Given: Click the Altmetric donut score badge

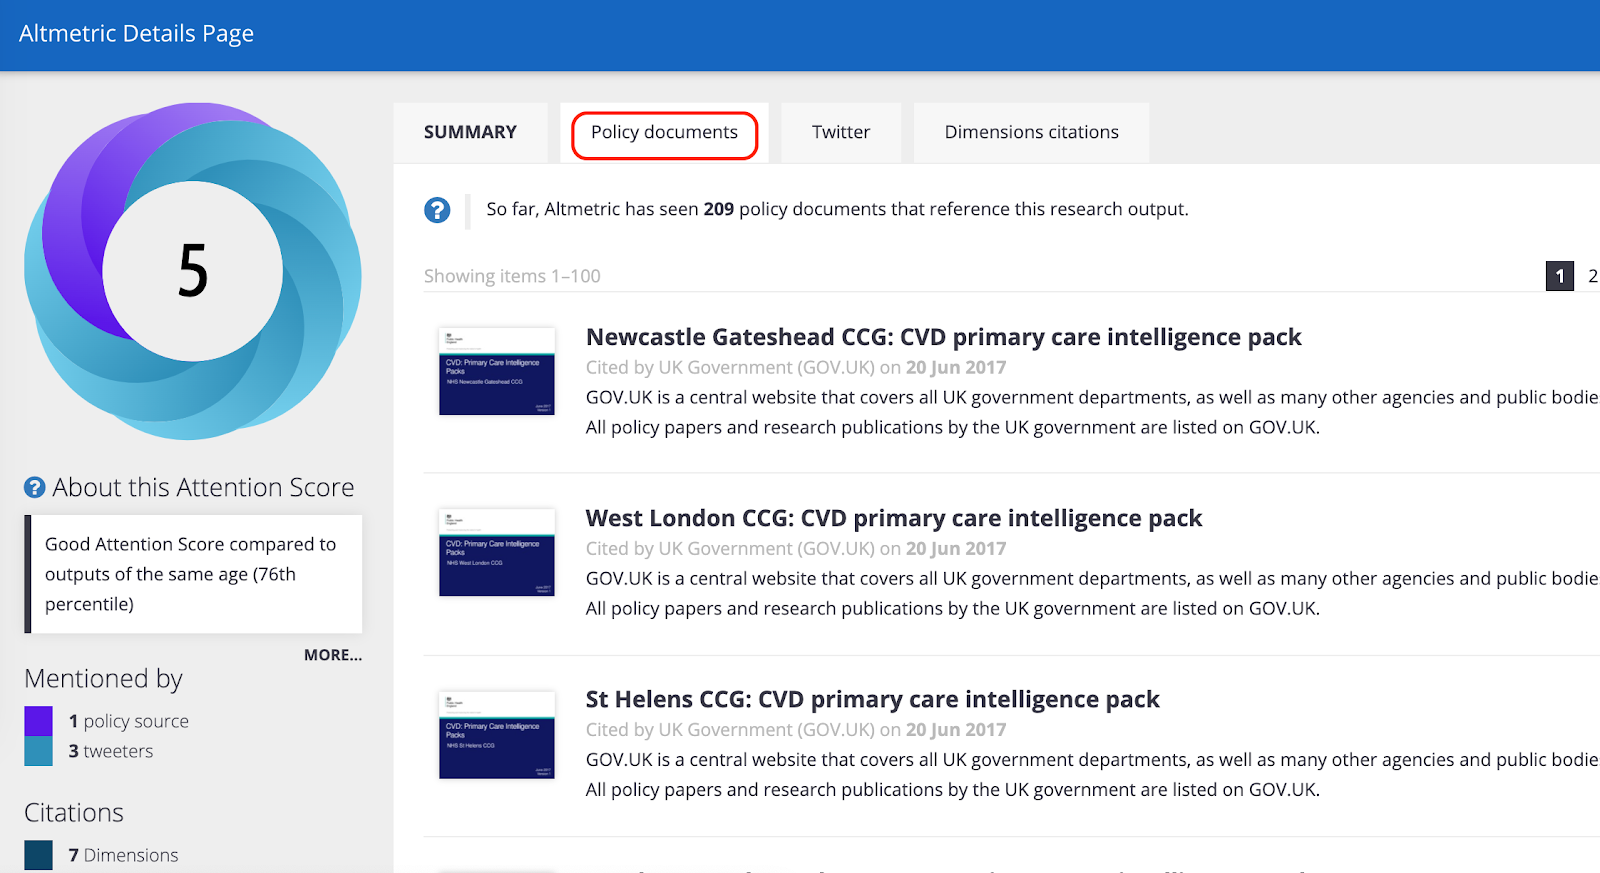Looking at the screenshot, I should coord(192,271).
